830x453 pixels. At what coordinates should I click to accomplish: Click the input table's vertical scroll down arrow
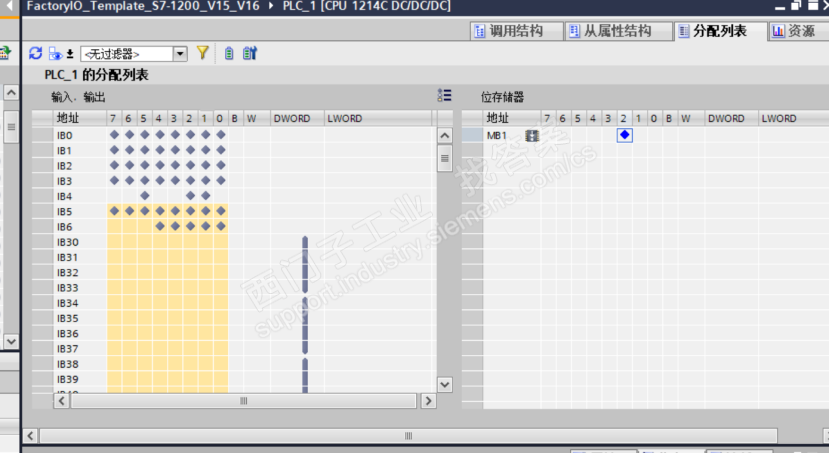click(445, 385)
